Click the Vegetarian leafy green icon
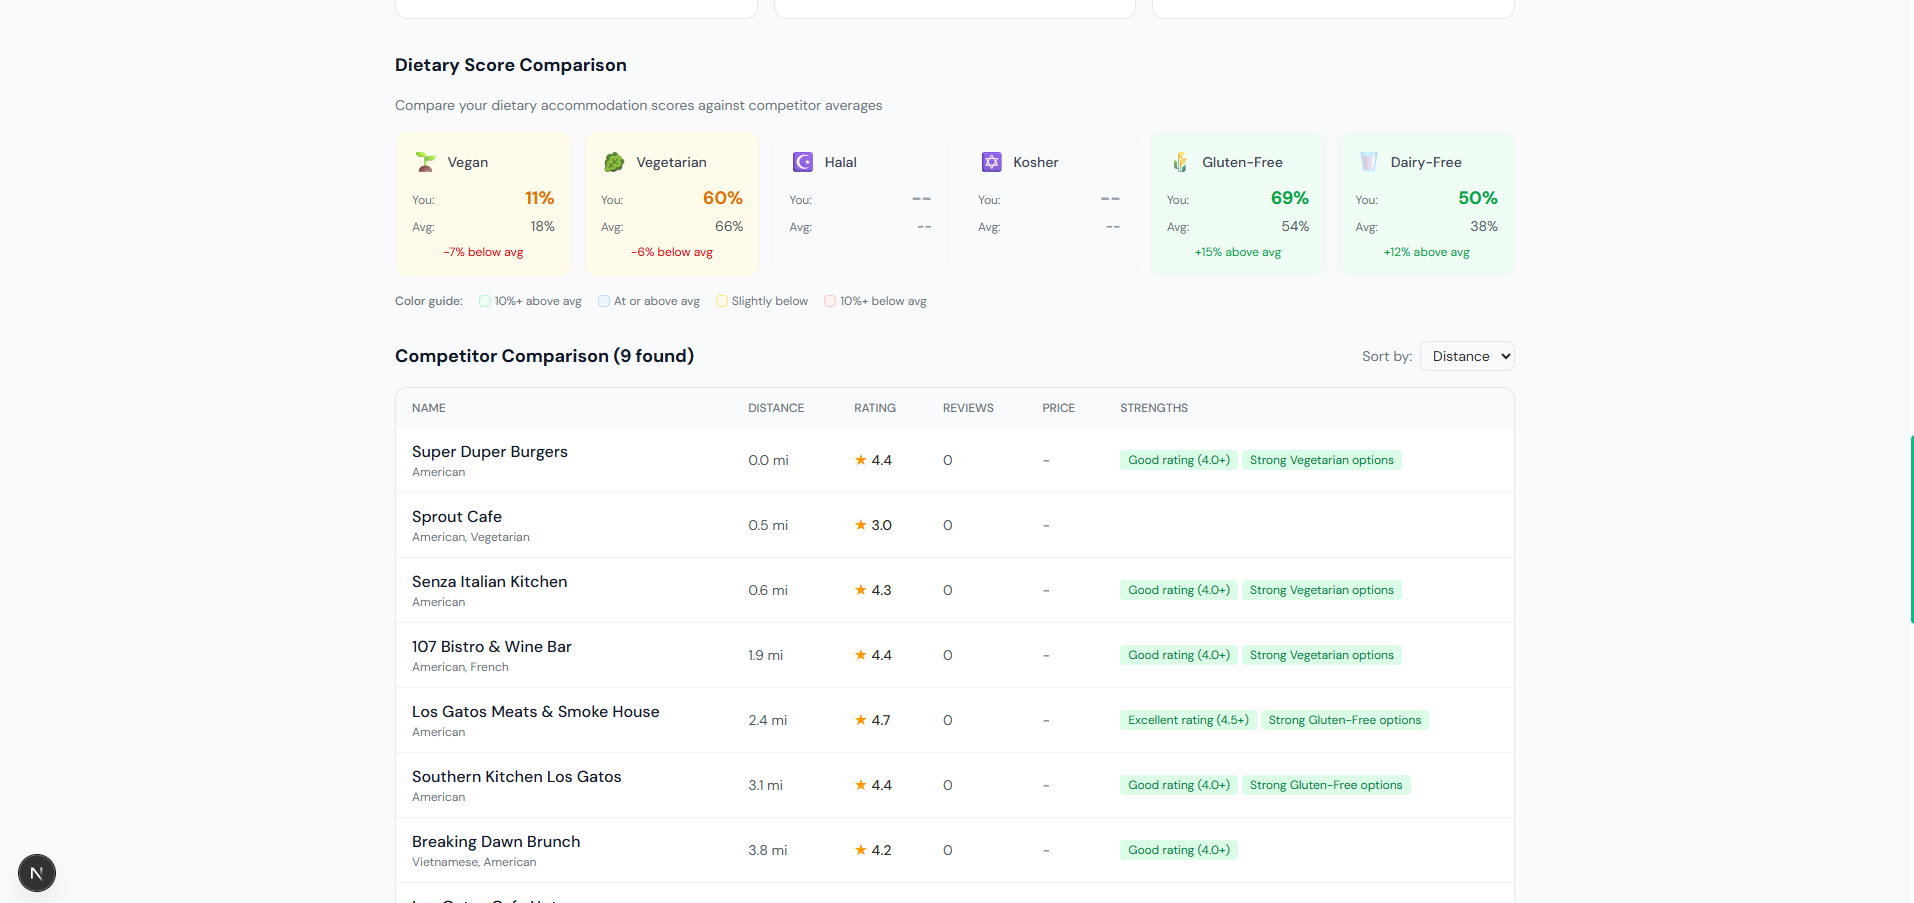The width and height of the screenshot is (1914, 903). pos(614,162)
